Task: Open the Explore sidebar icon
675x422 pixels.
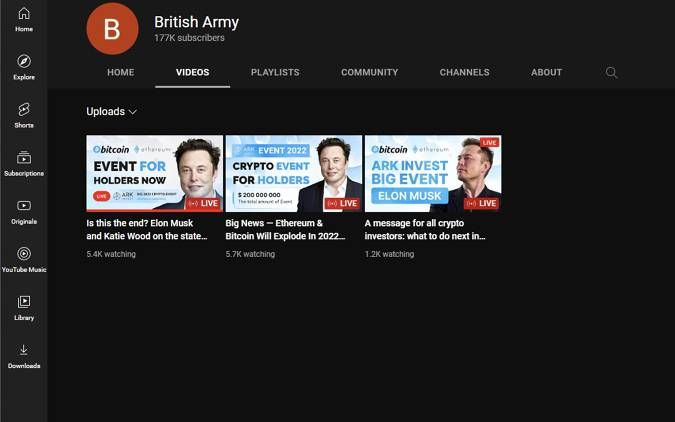Action: click(24, 66)
